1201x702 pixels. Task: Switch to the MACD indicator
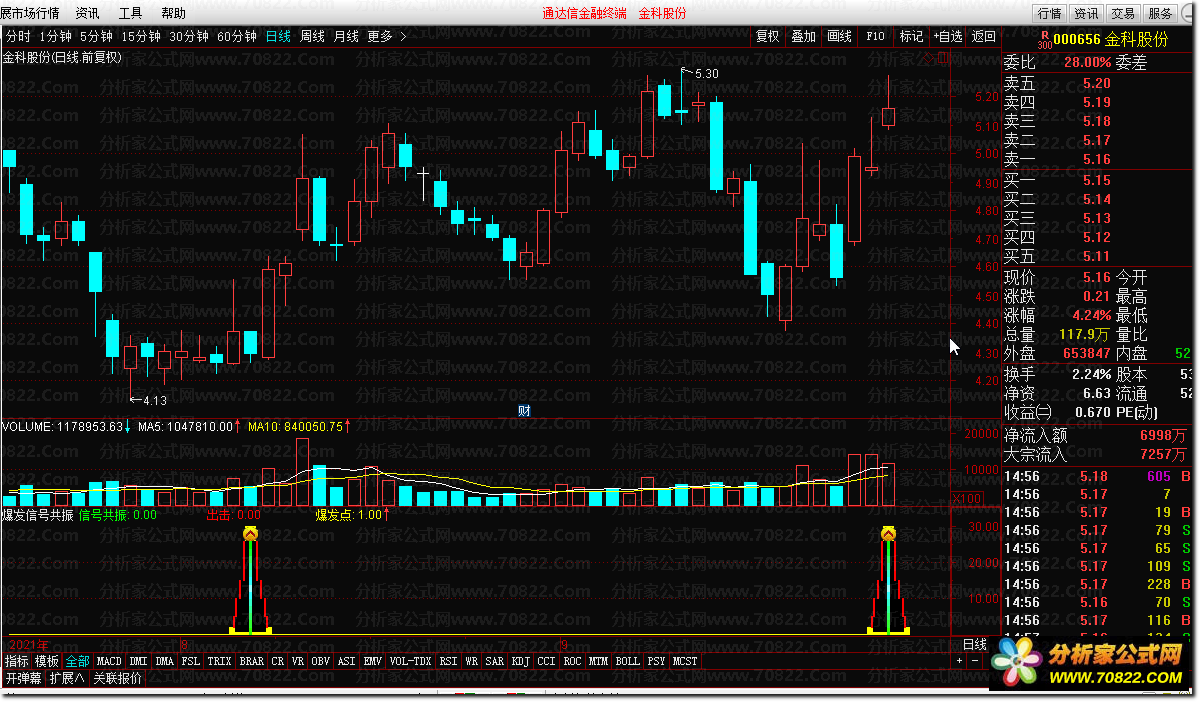coord(109,662)
